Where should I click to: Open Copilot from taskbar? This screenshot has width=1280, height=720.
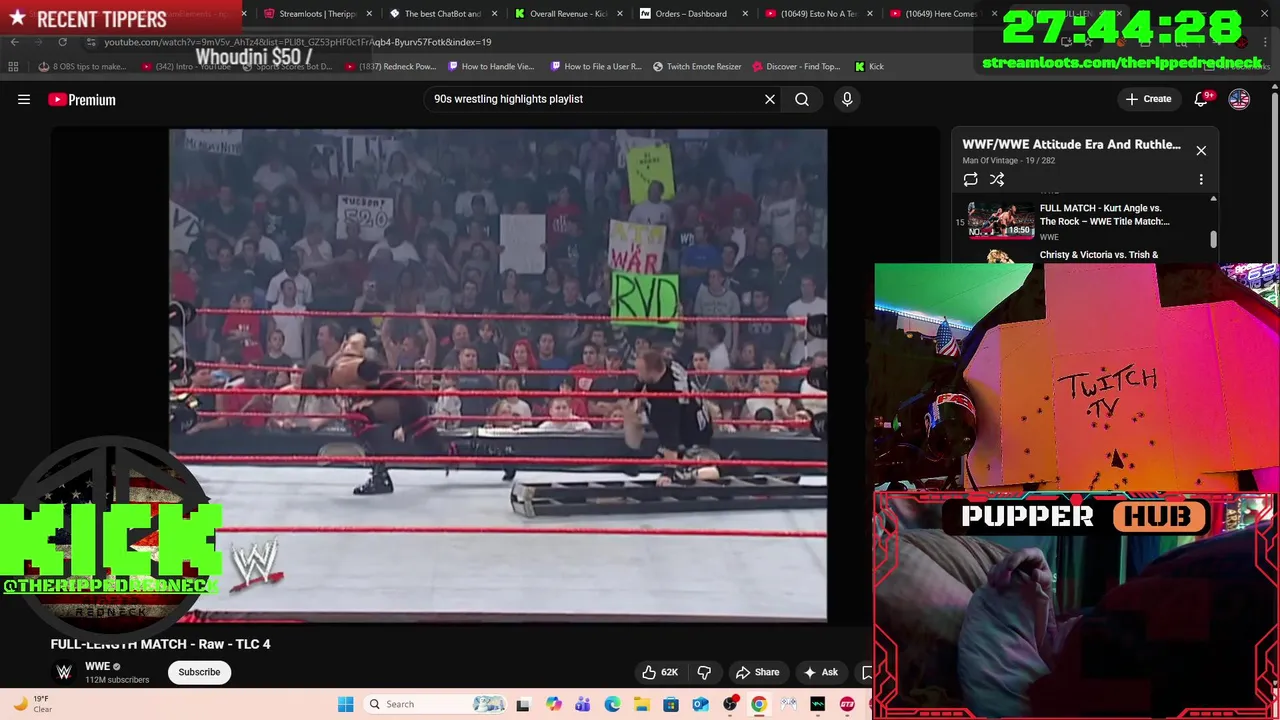pyautogui.click(x=553, y=704)
